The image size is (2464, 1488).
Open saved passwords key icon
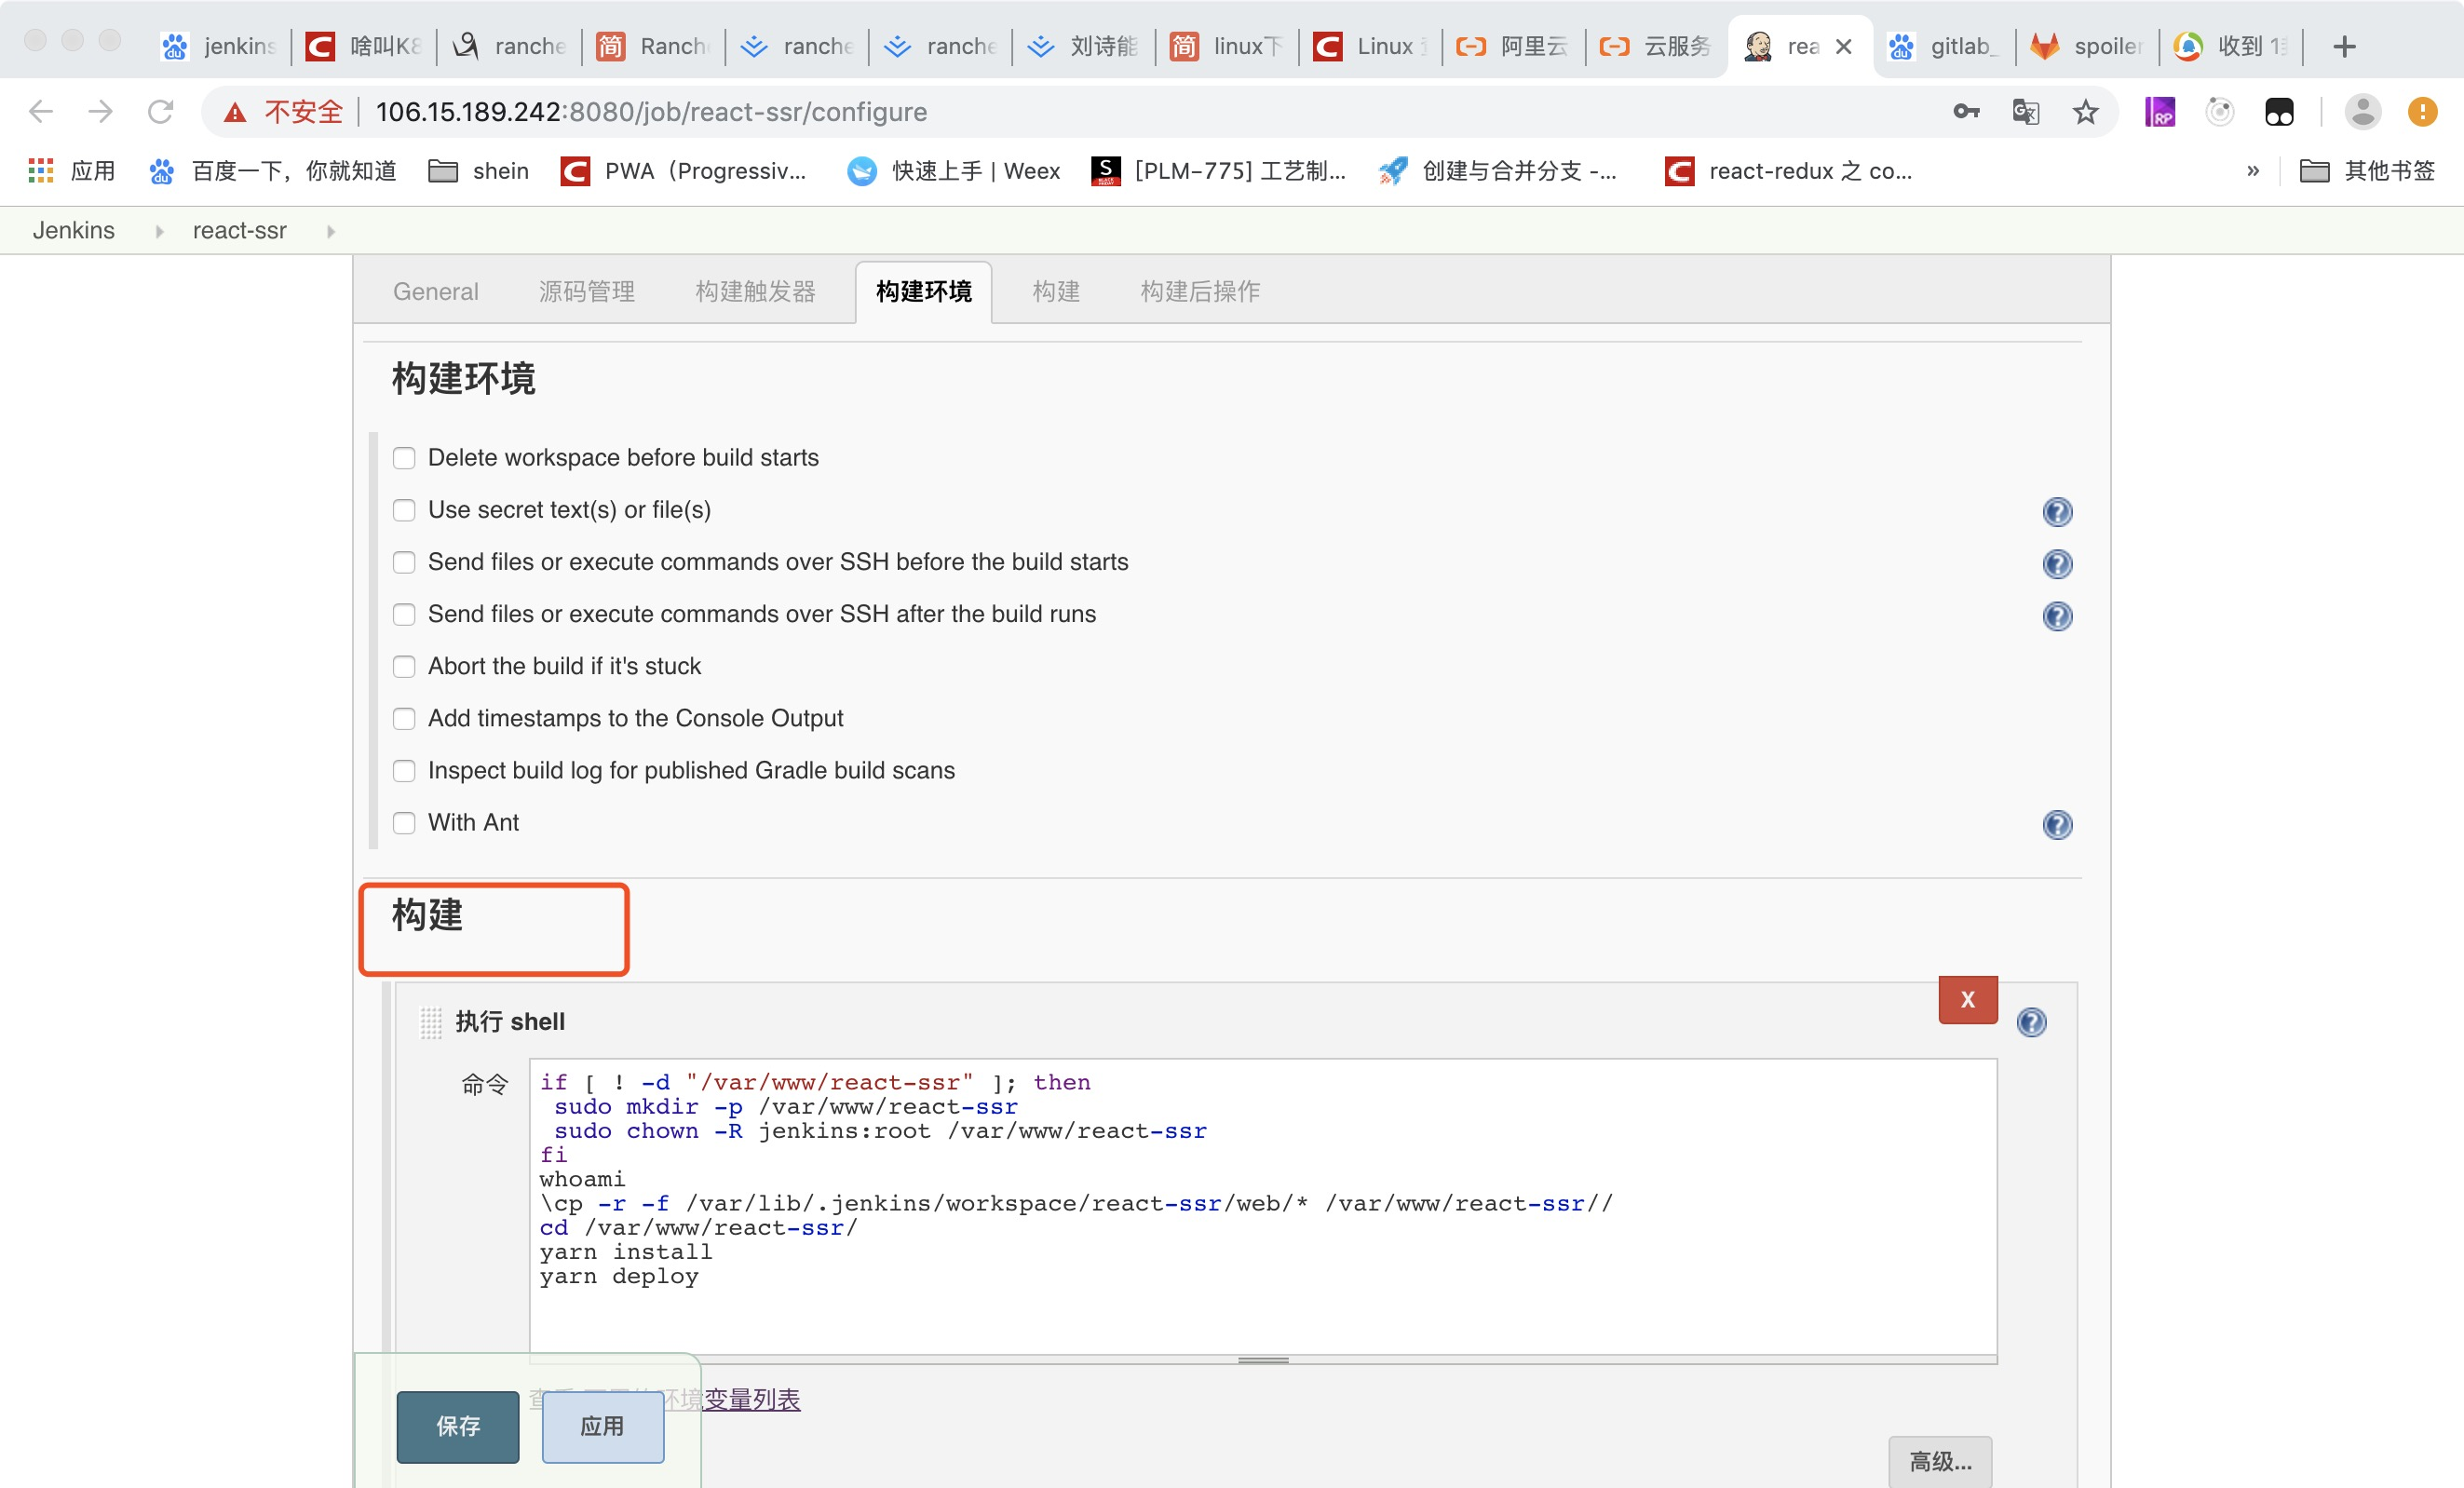click(1965, 112)
